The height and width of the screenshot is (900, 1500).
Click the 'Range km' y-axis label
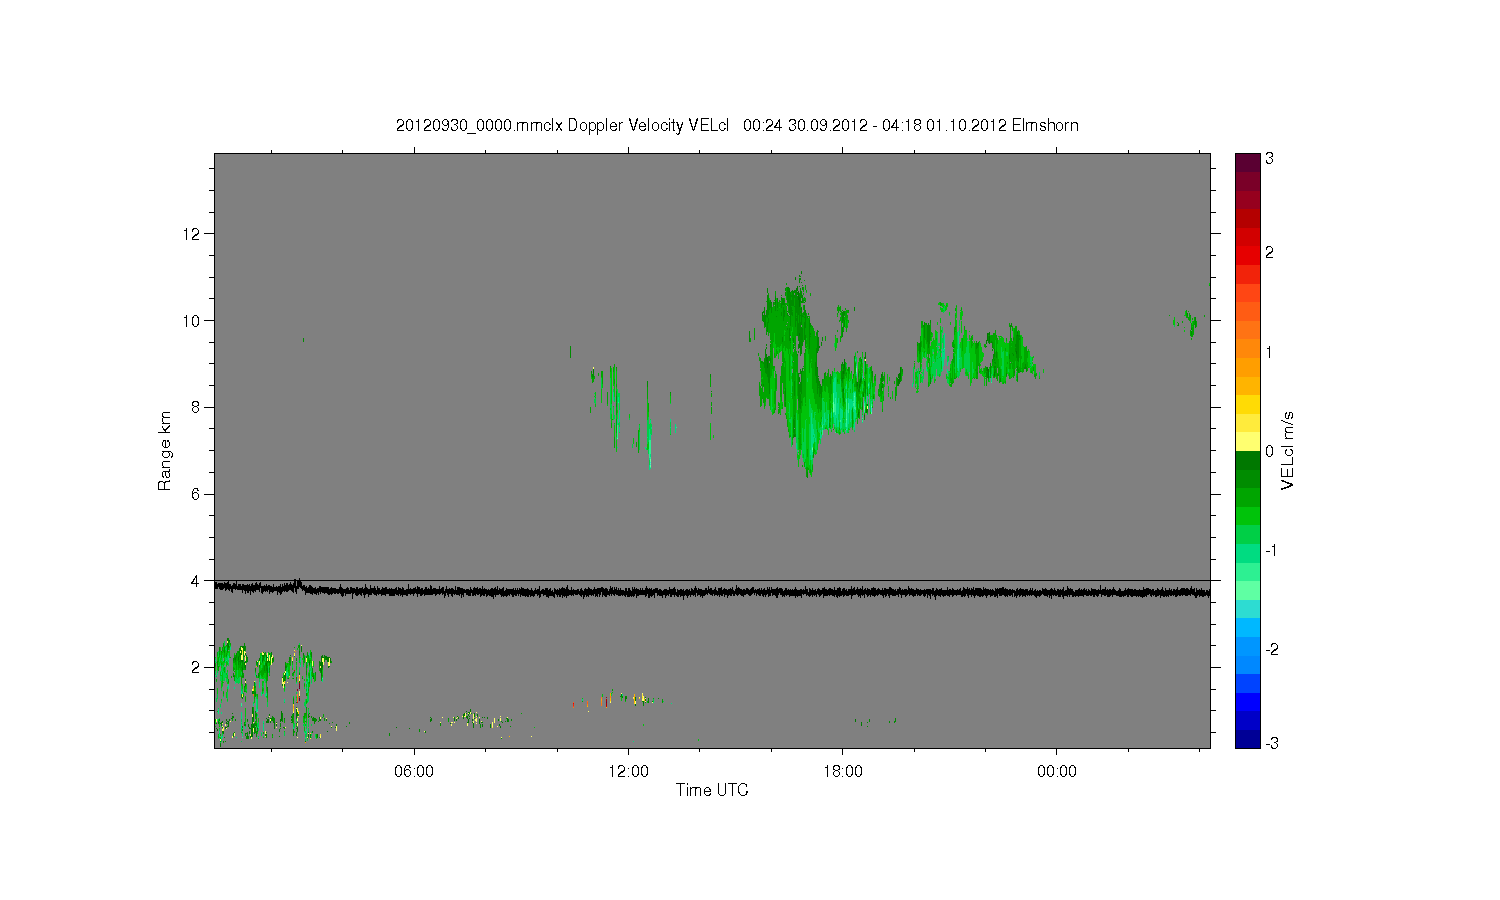point(164,451)
